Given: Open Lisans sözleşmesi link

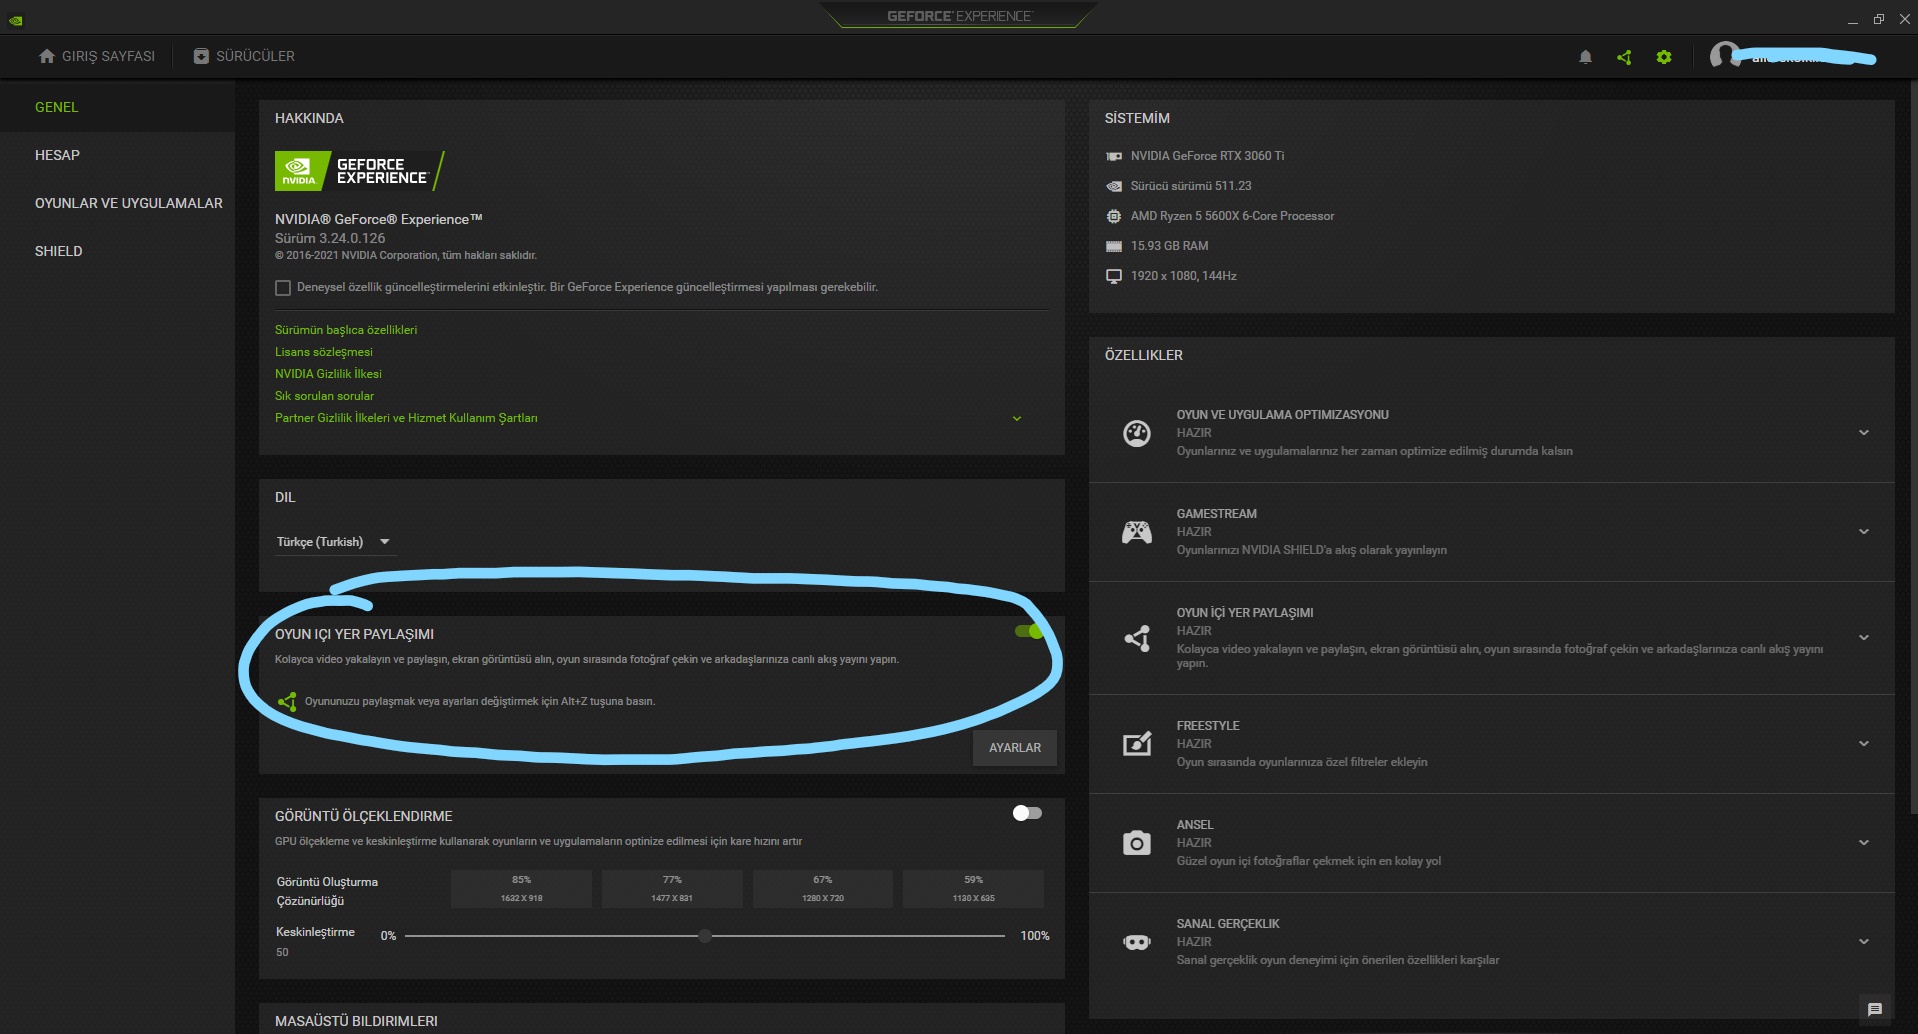Looking at the screenshot, I should coord(324,352).
